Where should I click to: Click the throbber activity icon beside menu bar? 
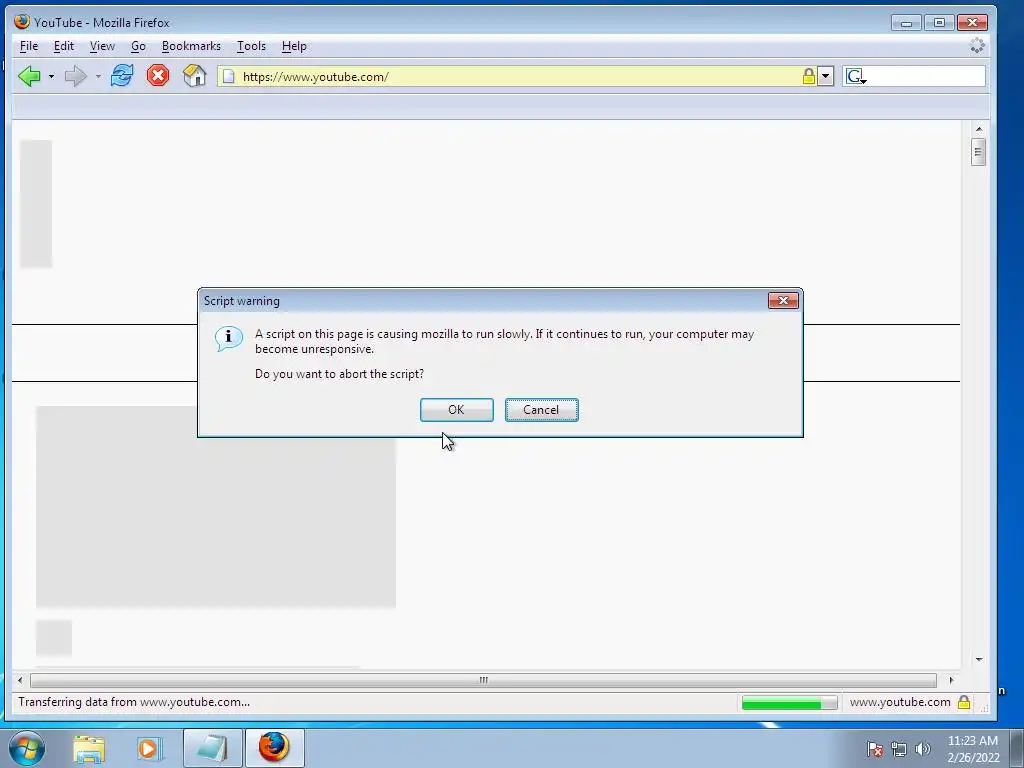[x=977, y=46]
